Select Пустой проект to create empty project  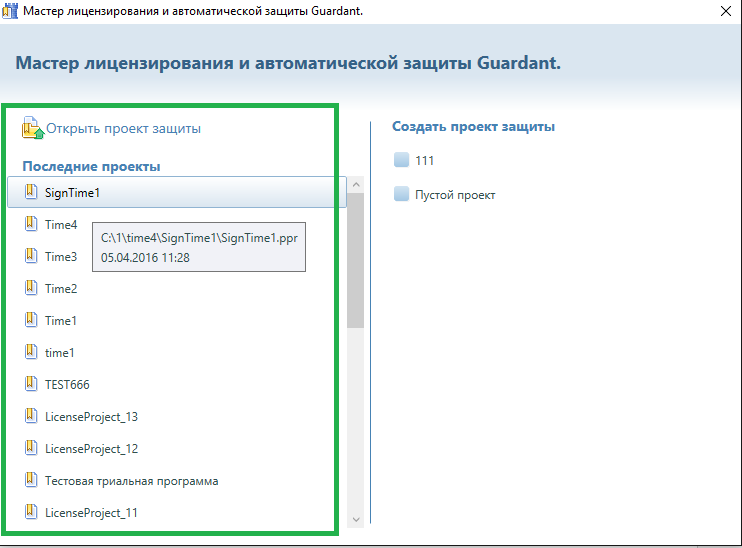pos(455,195)
